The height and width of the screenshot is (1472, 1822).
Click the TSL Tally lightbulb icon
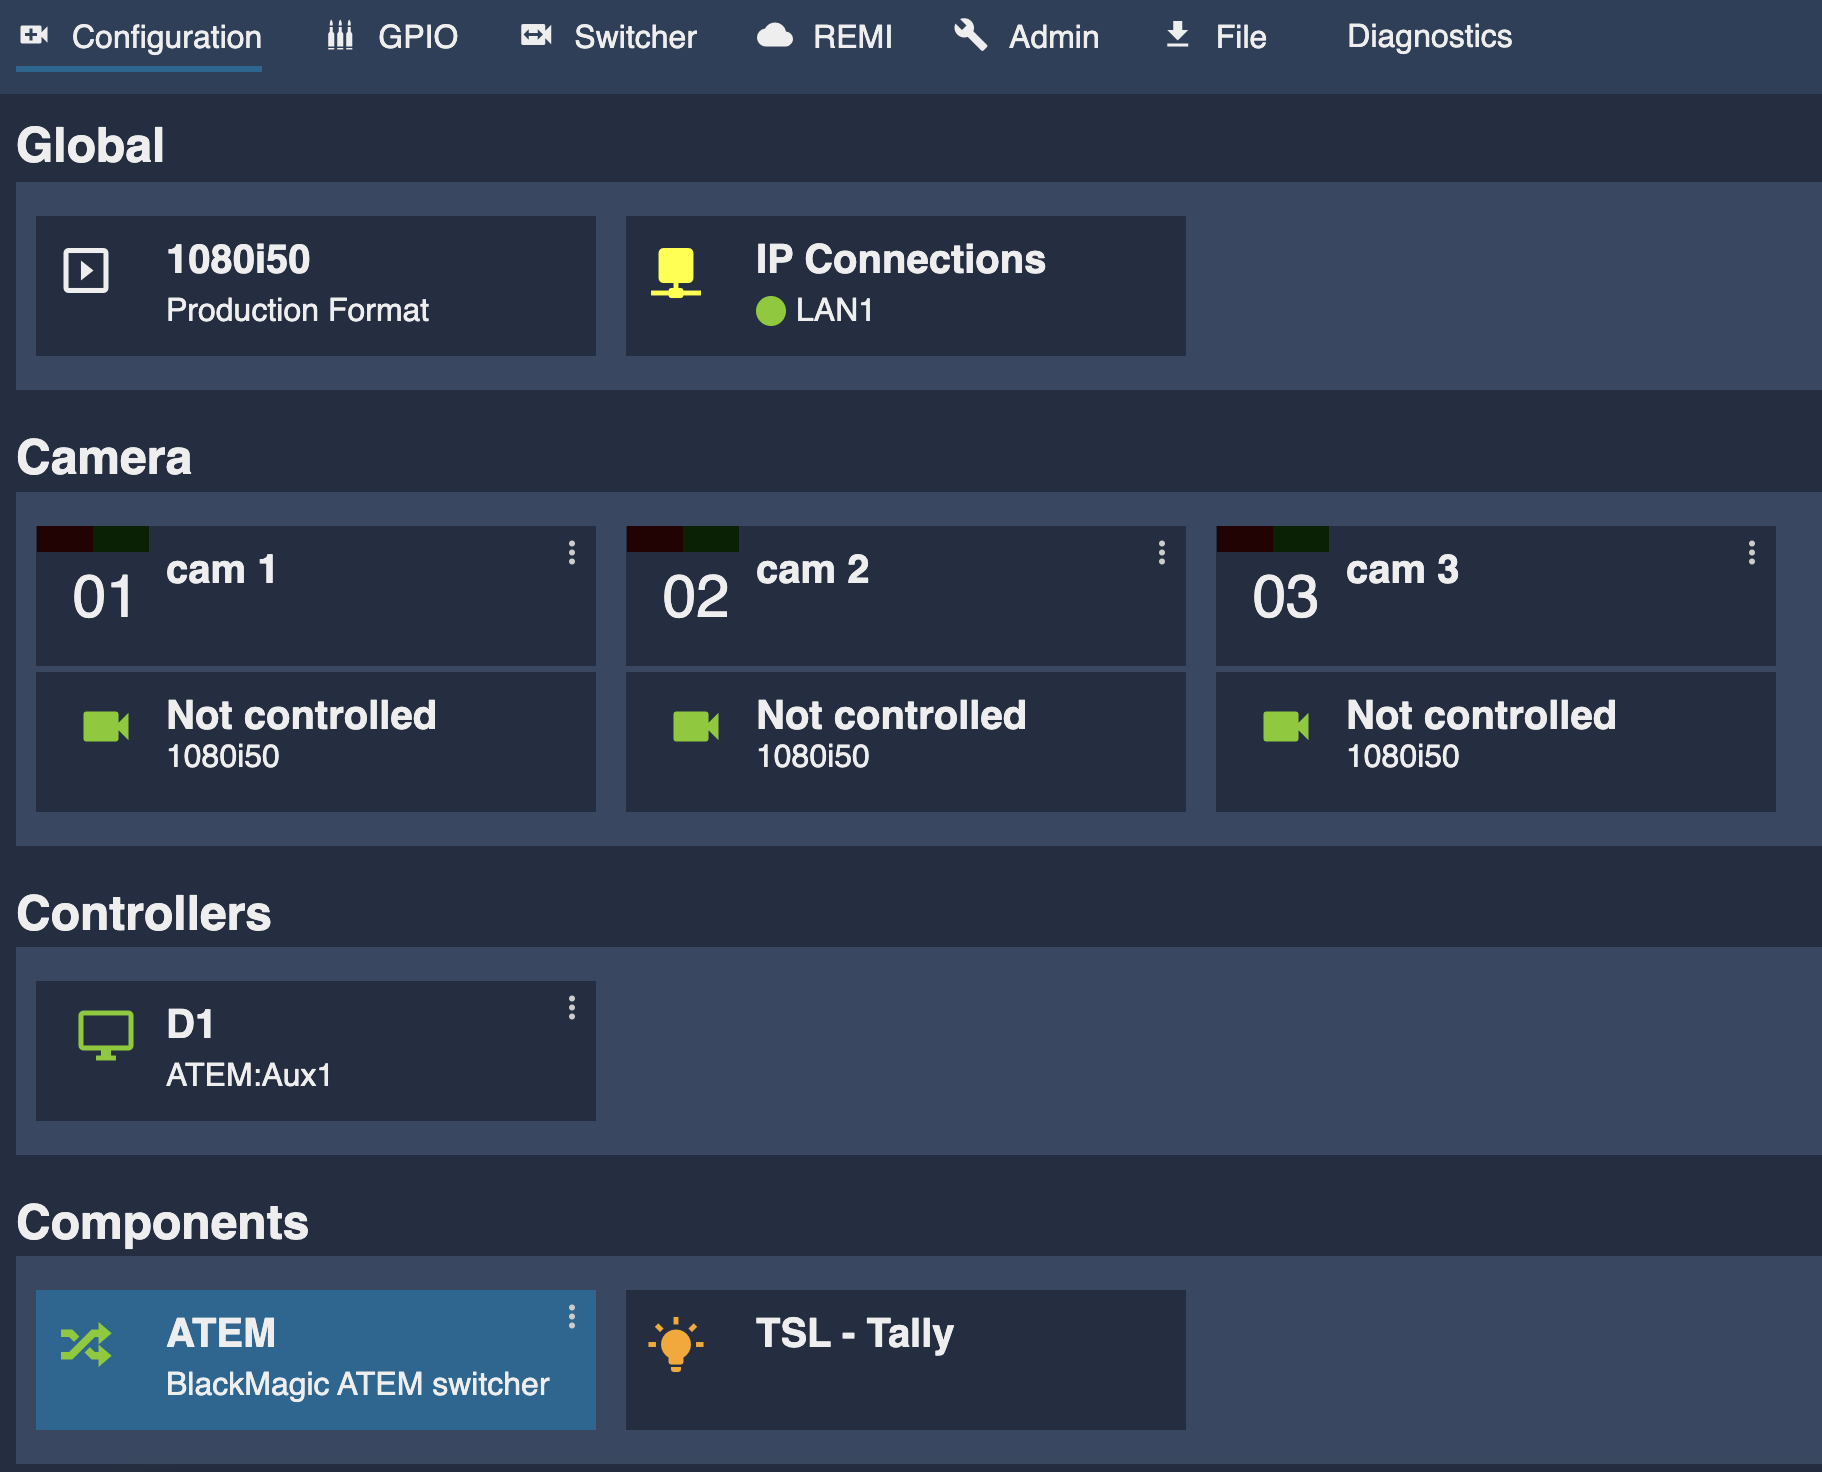pos(676,1345)
